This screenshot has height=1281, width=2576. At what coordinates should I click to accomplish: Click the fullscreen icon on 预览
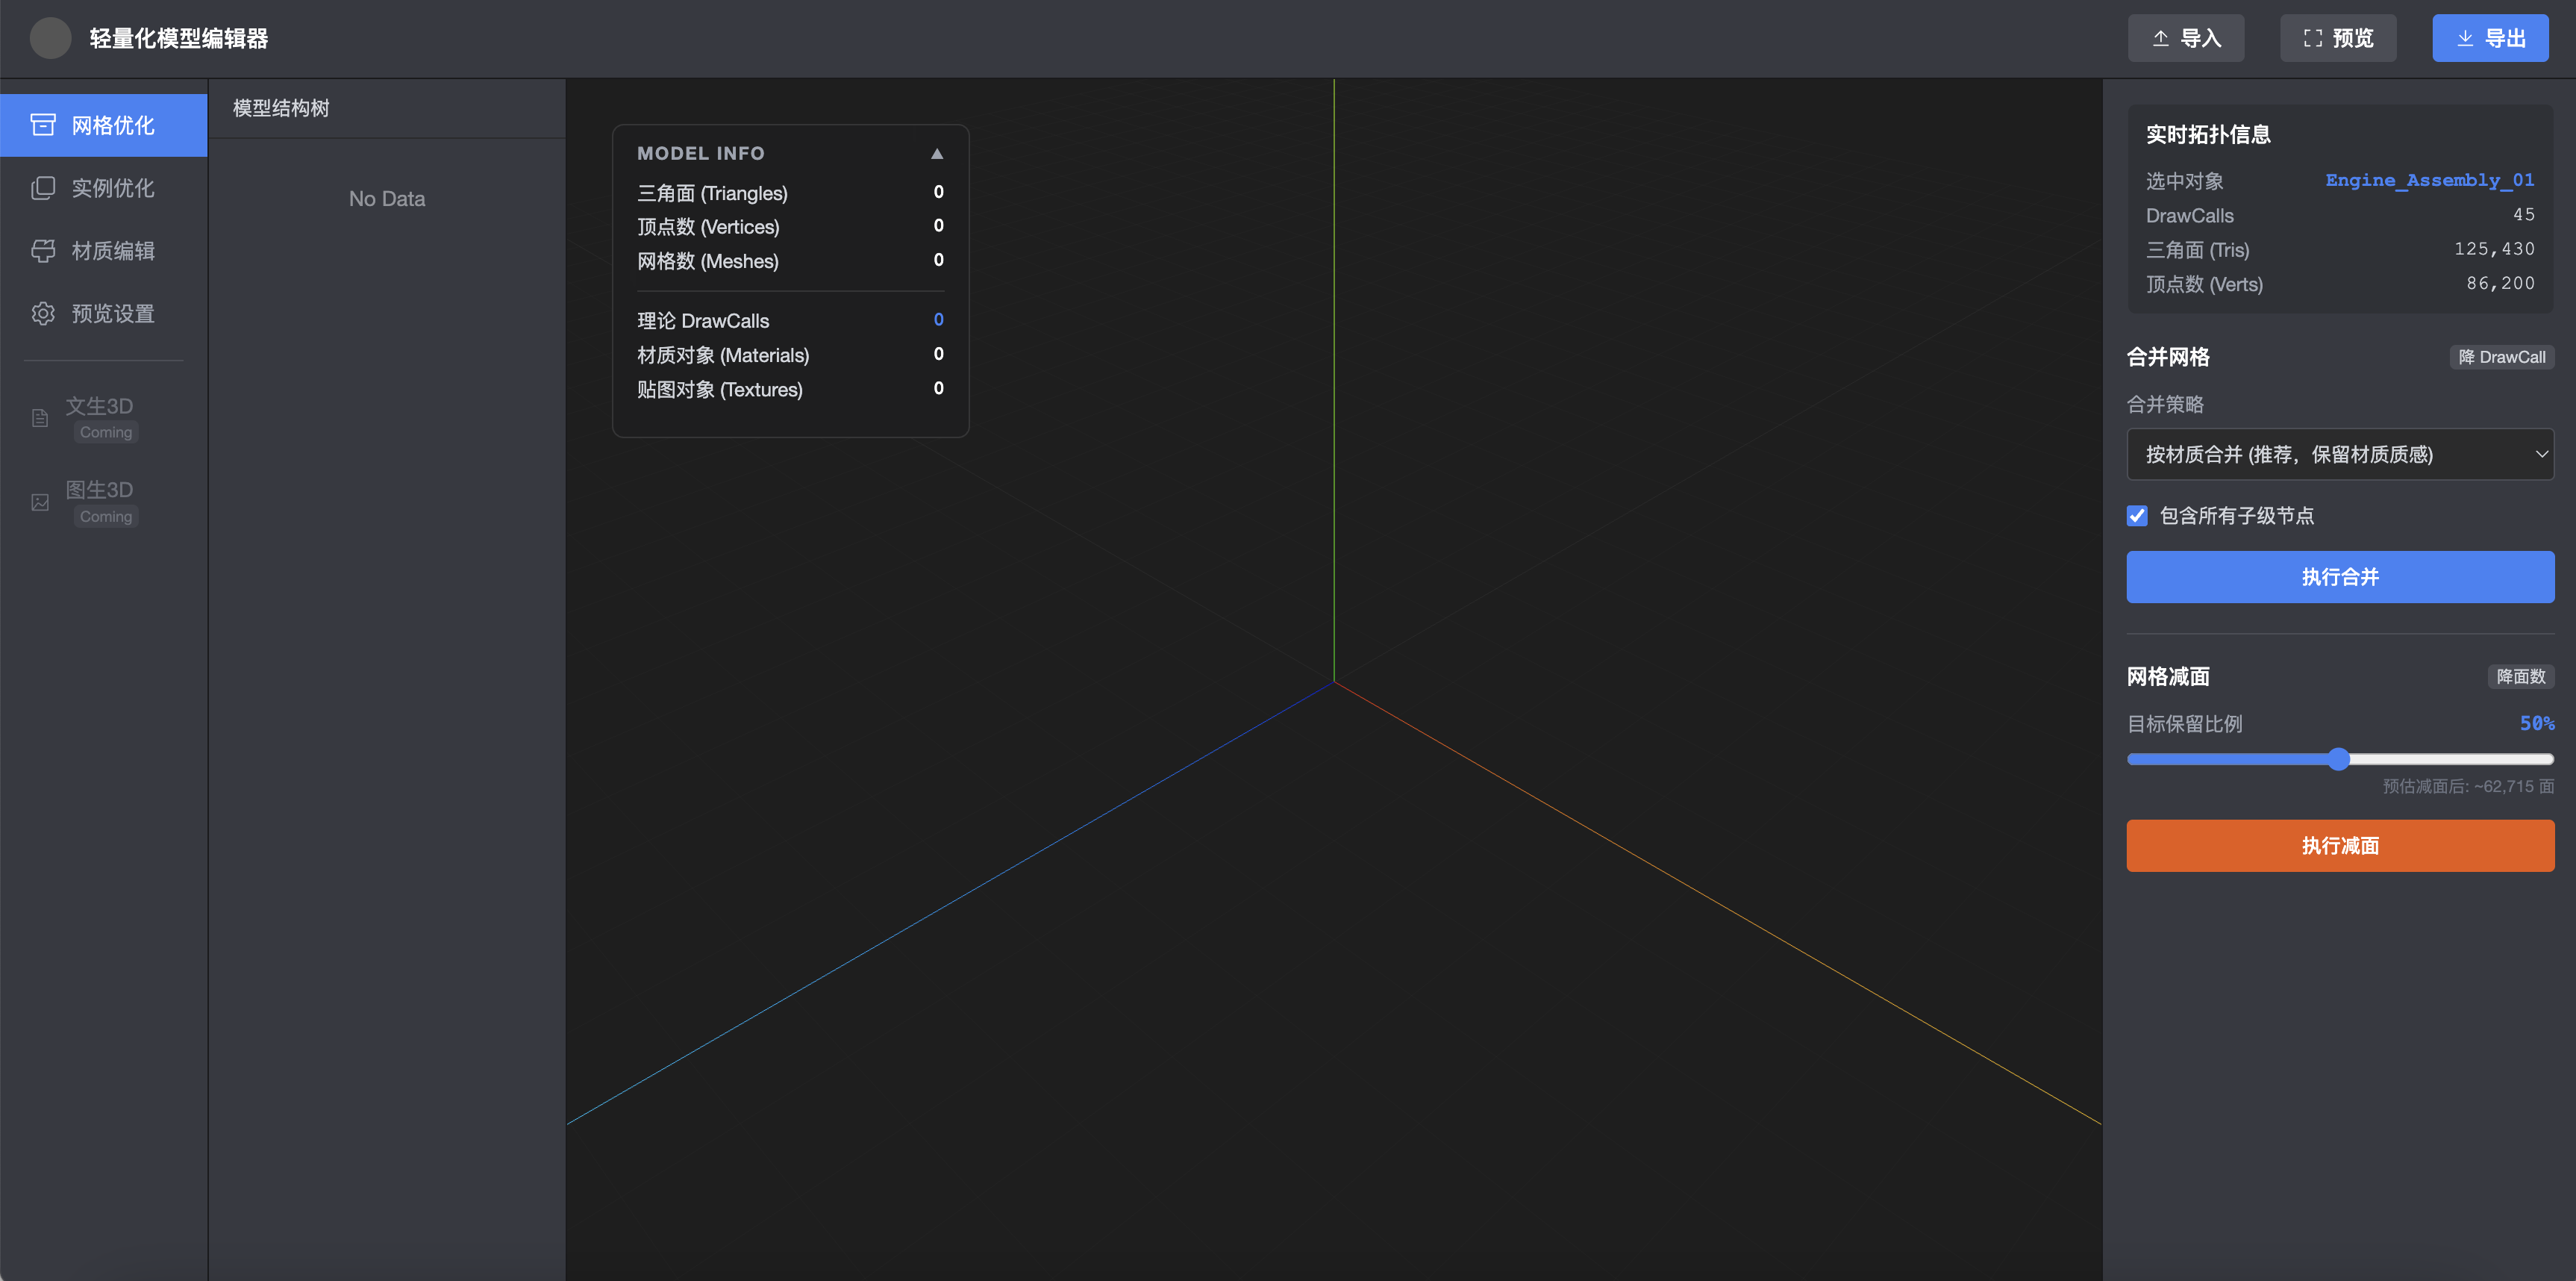(2313, 38)
